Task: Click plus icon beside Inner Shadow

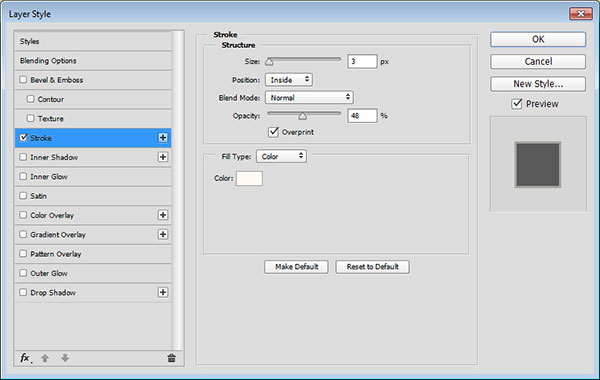Action: (163, 157)
